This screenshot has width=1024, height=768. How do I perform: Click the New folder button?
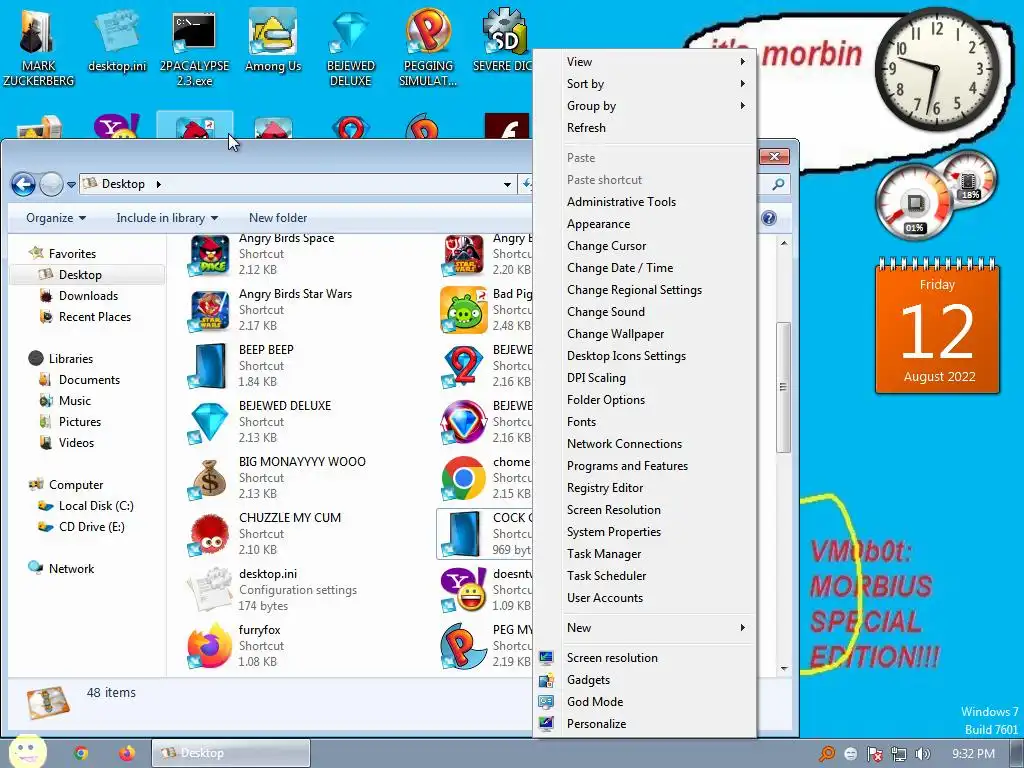click(x=278, y=218)
